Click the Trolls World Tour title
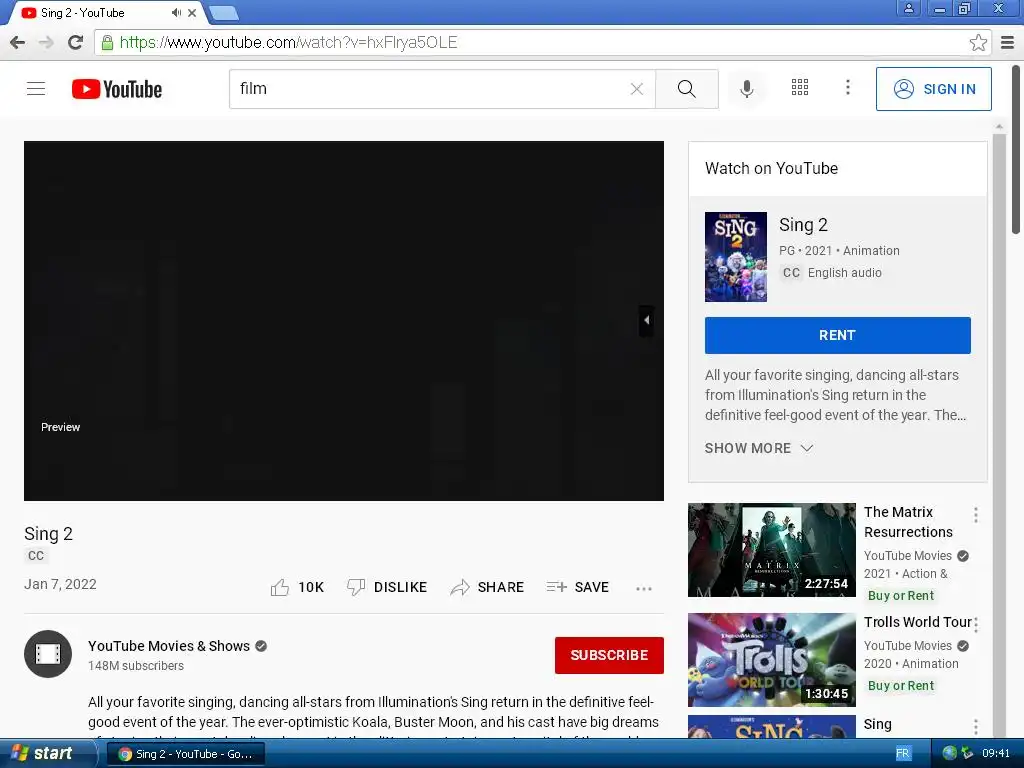 tap(918, 622)
